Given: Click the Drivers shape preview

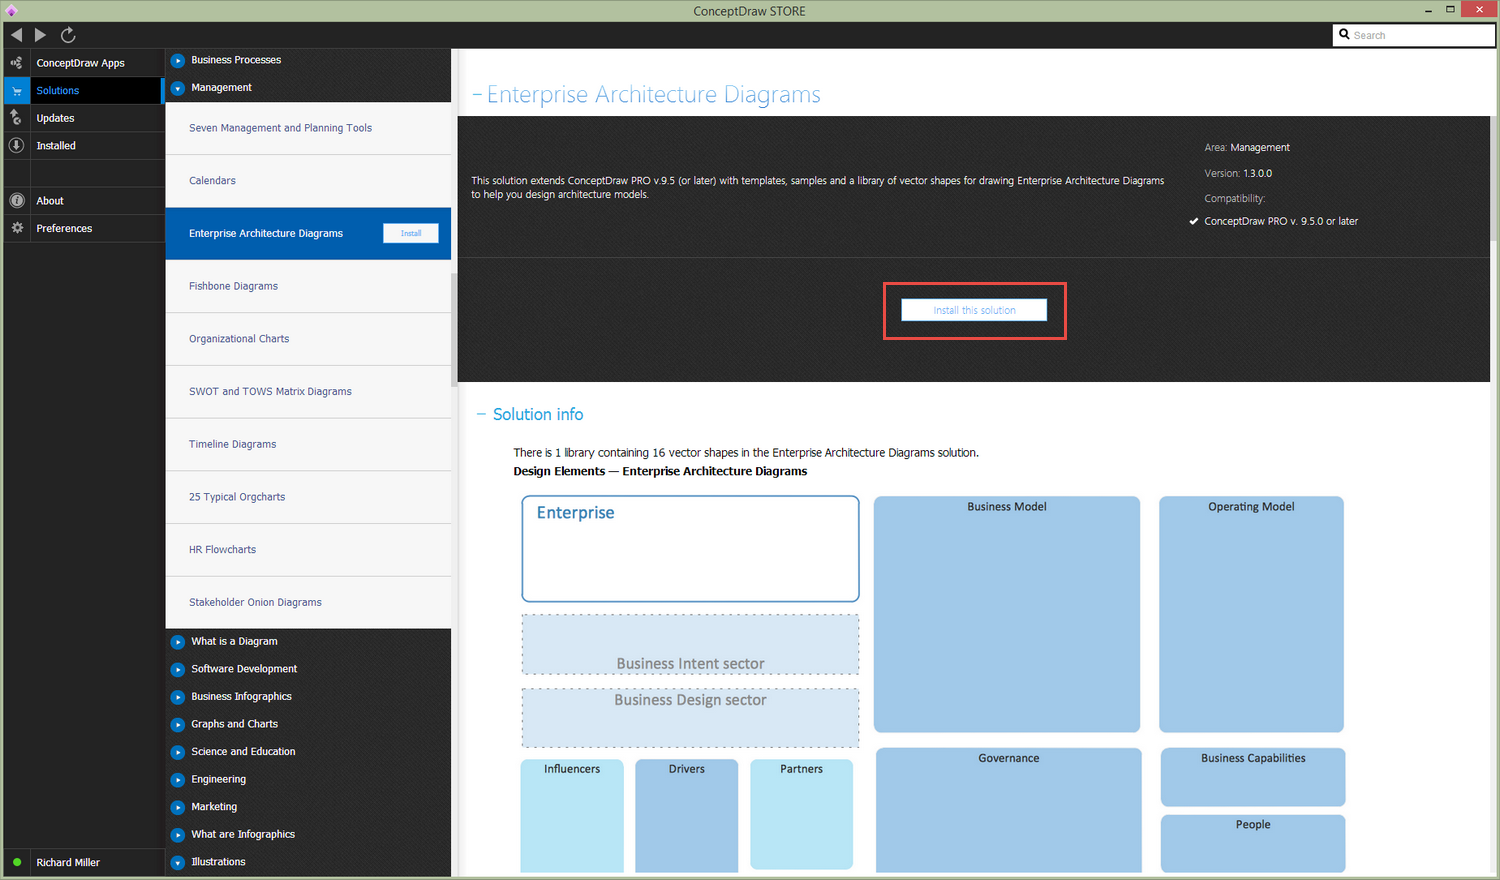Looking at the screenshot, I should [x=687, y=815].
